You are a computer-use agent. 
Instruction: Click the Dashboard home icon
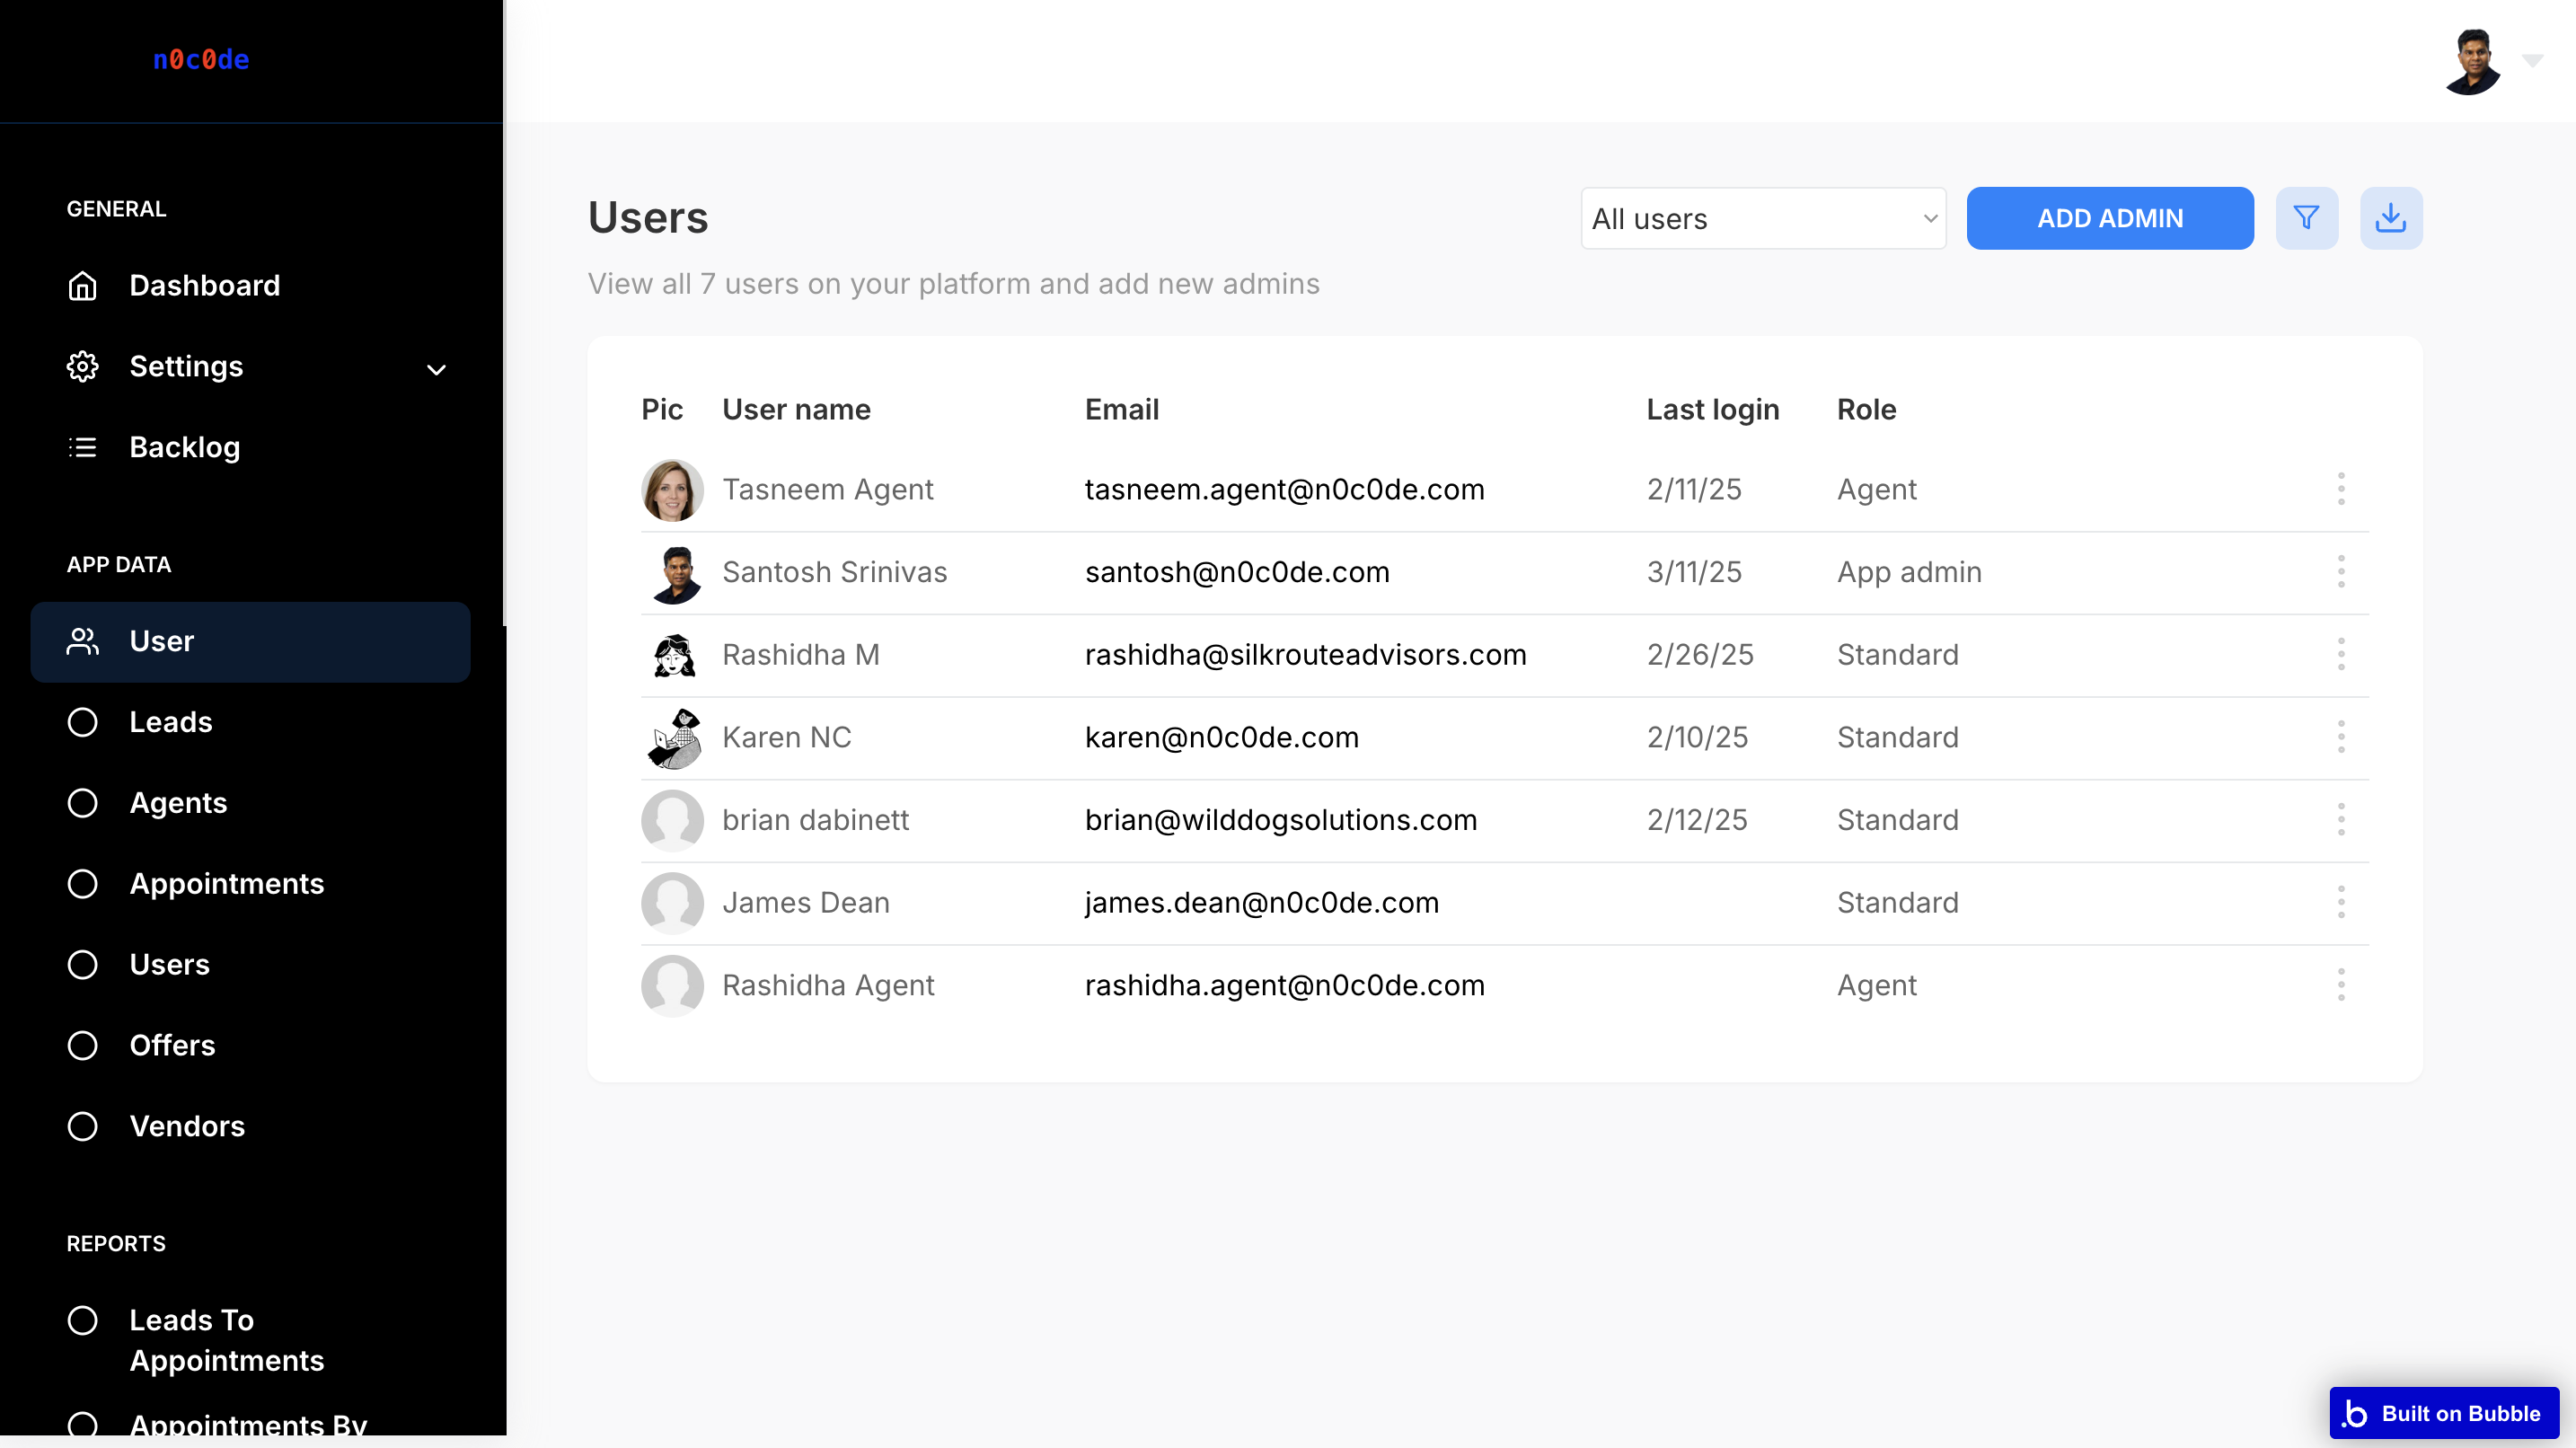point(83,286)
